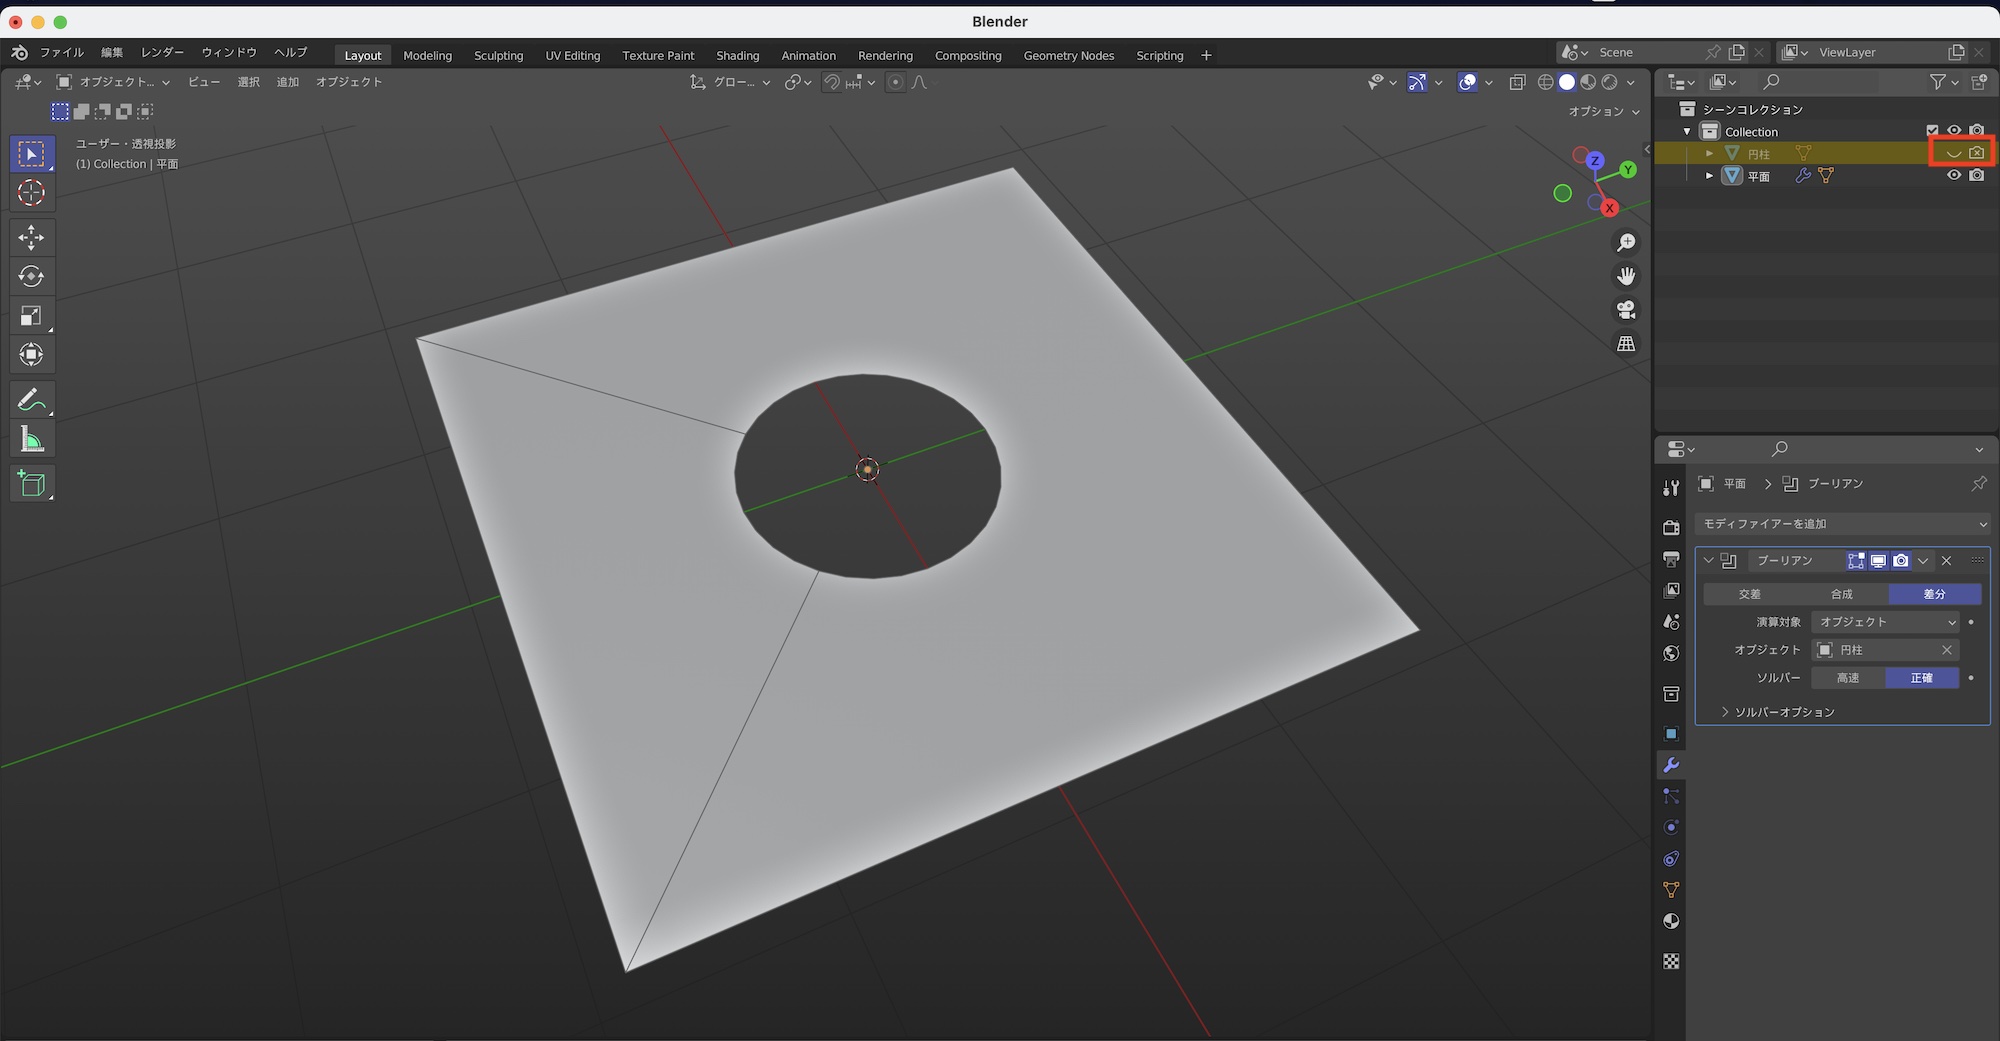The width and height of the screenshot is (2000, 1041).
Task: Open the ファイル menu
Action: tap(61, 52)
